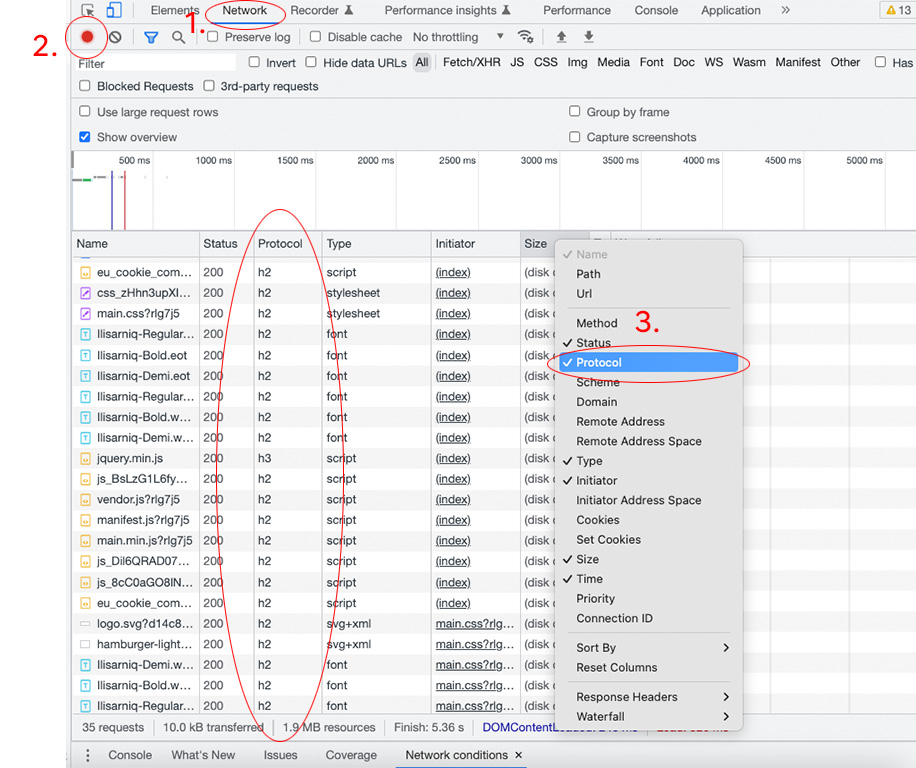Open network search magnifier

click(178, 37)
